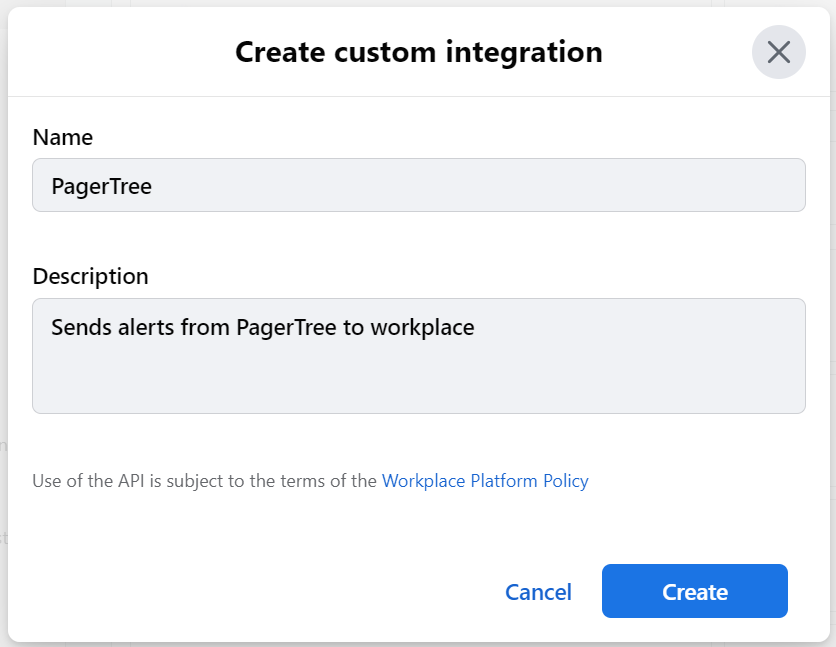The image size is (836, 647).
Task: Click the 'Use of the API' terms text
Action: (90, 481)
